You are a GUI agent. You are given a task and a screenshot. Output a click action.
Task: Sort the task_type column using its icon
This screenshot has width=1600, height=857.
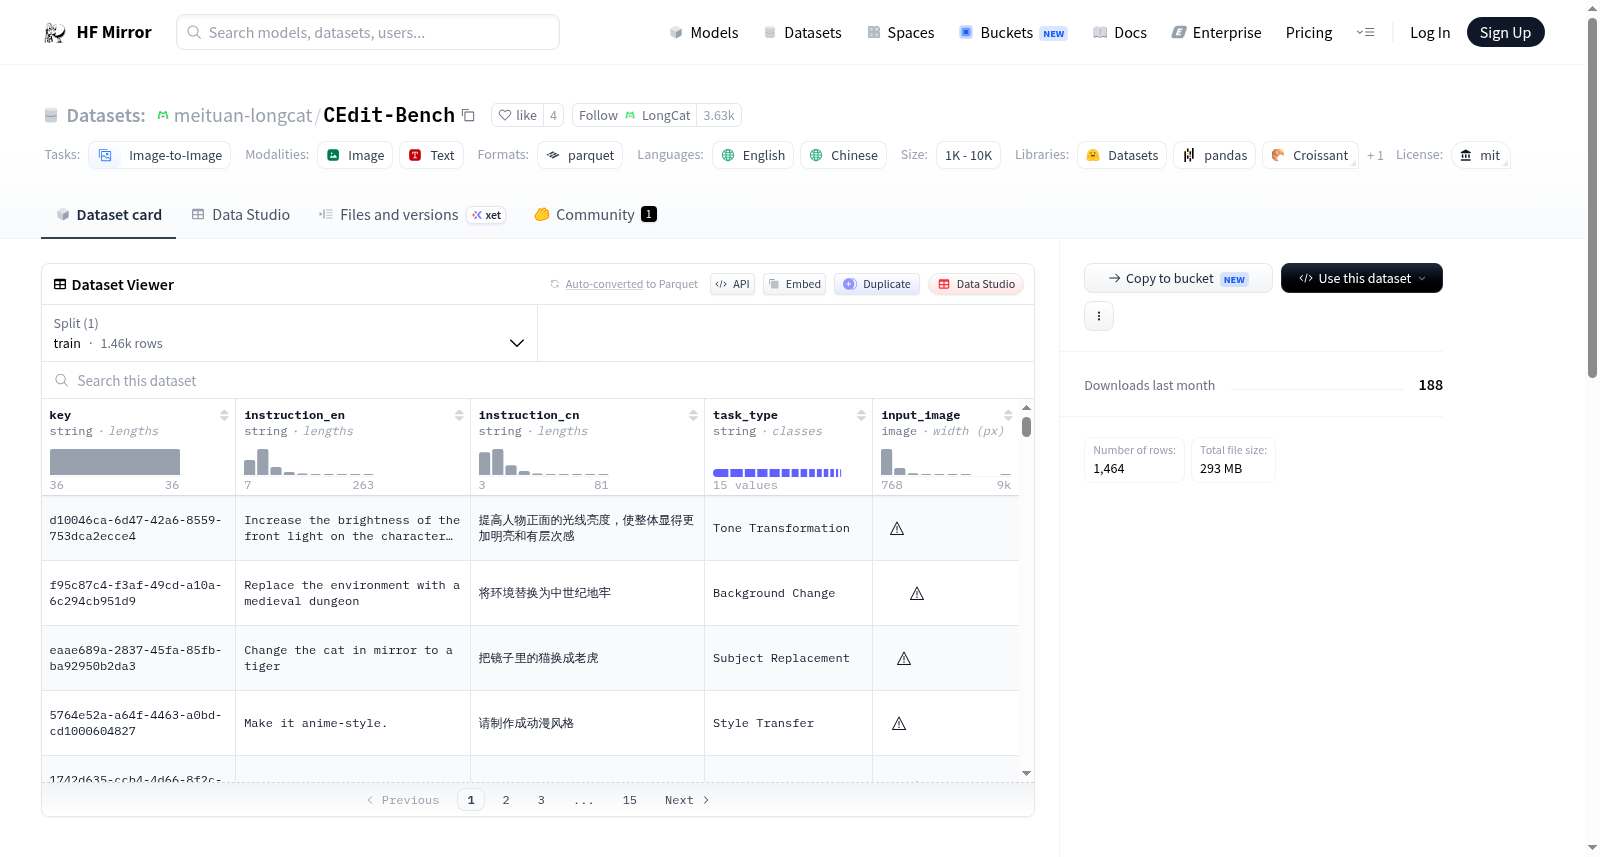[861, 415]
